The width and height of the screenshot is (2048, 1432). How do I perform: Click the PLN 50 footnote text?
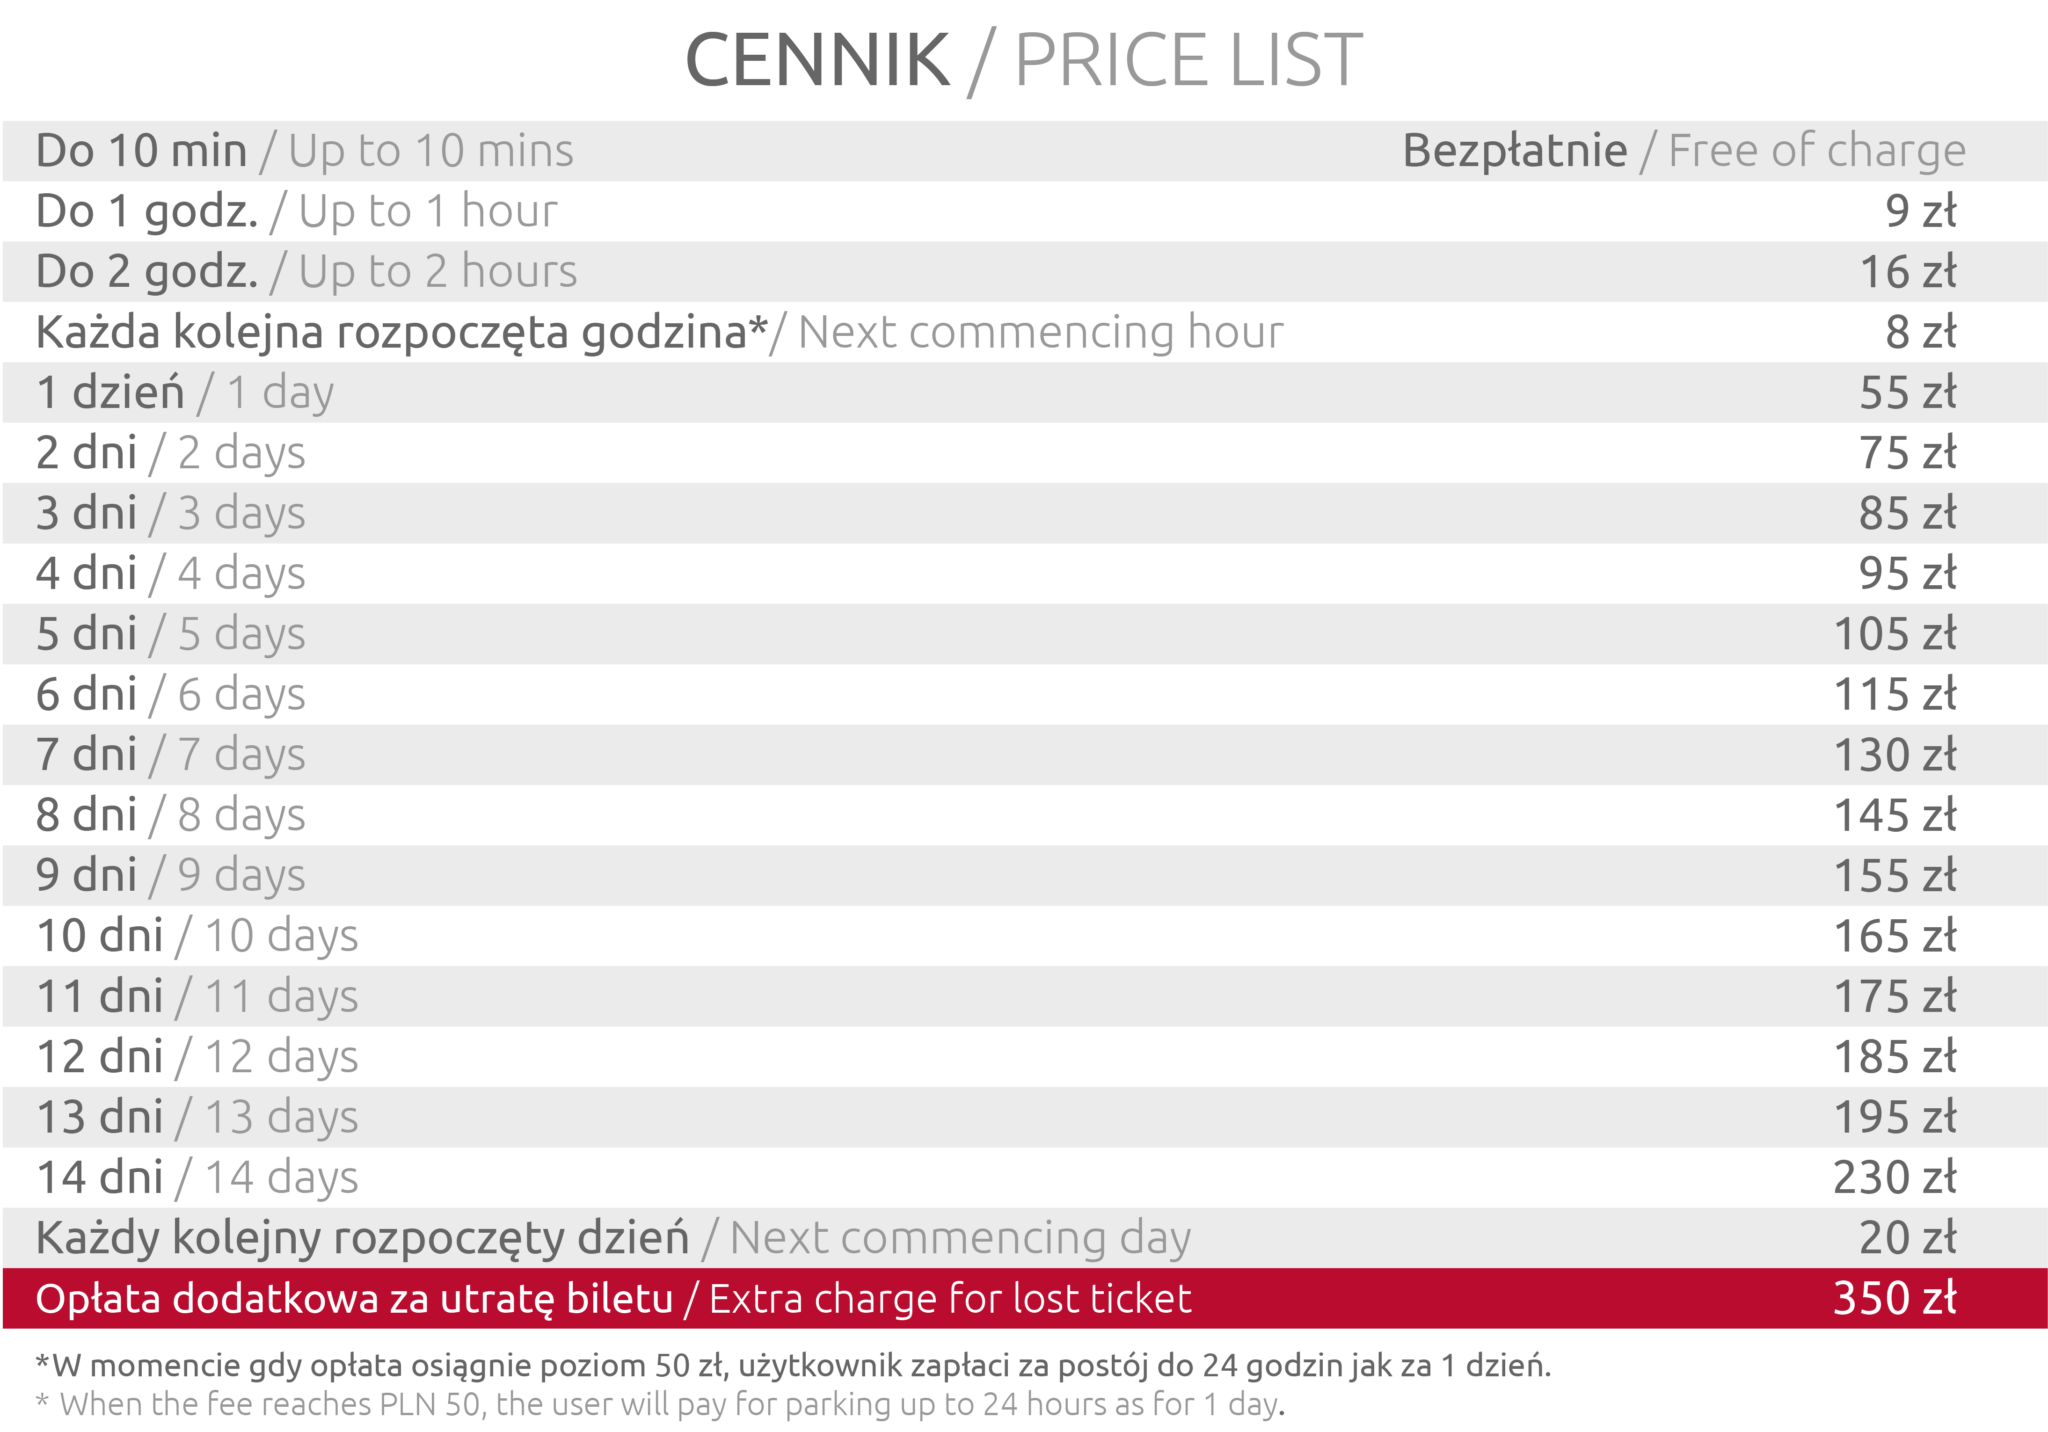click(x=660, y=1404)
